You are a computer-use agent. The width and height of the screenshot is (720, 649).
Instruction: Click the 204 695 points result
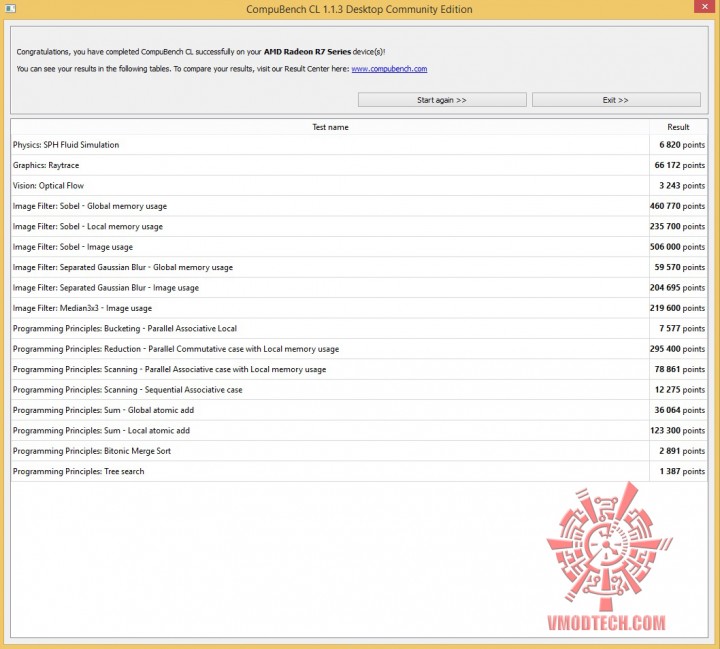tap(677, 288)
